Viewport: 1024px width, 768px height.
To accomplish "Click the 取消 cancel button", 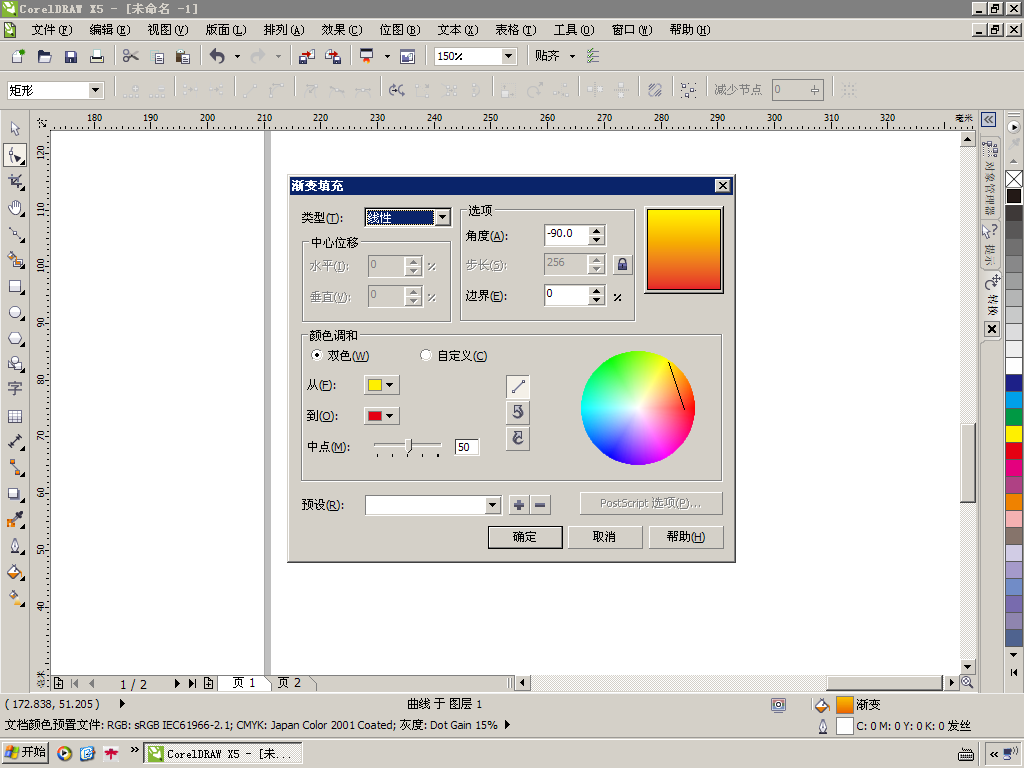I will [604, 537].
